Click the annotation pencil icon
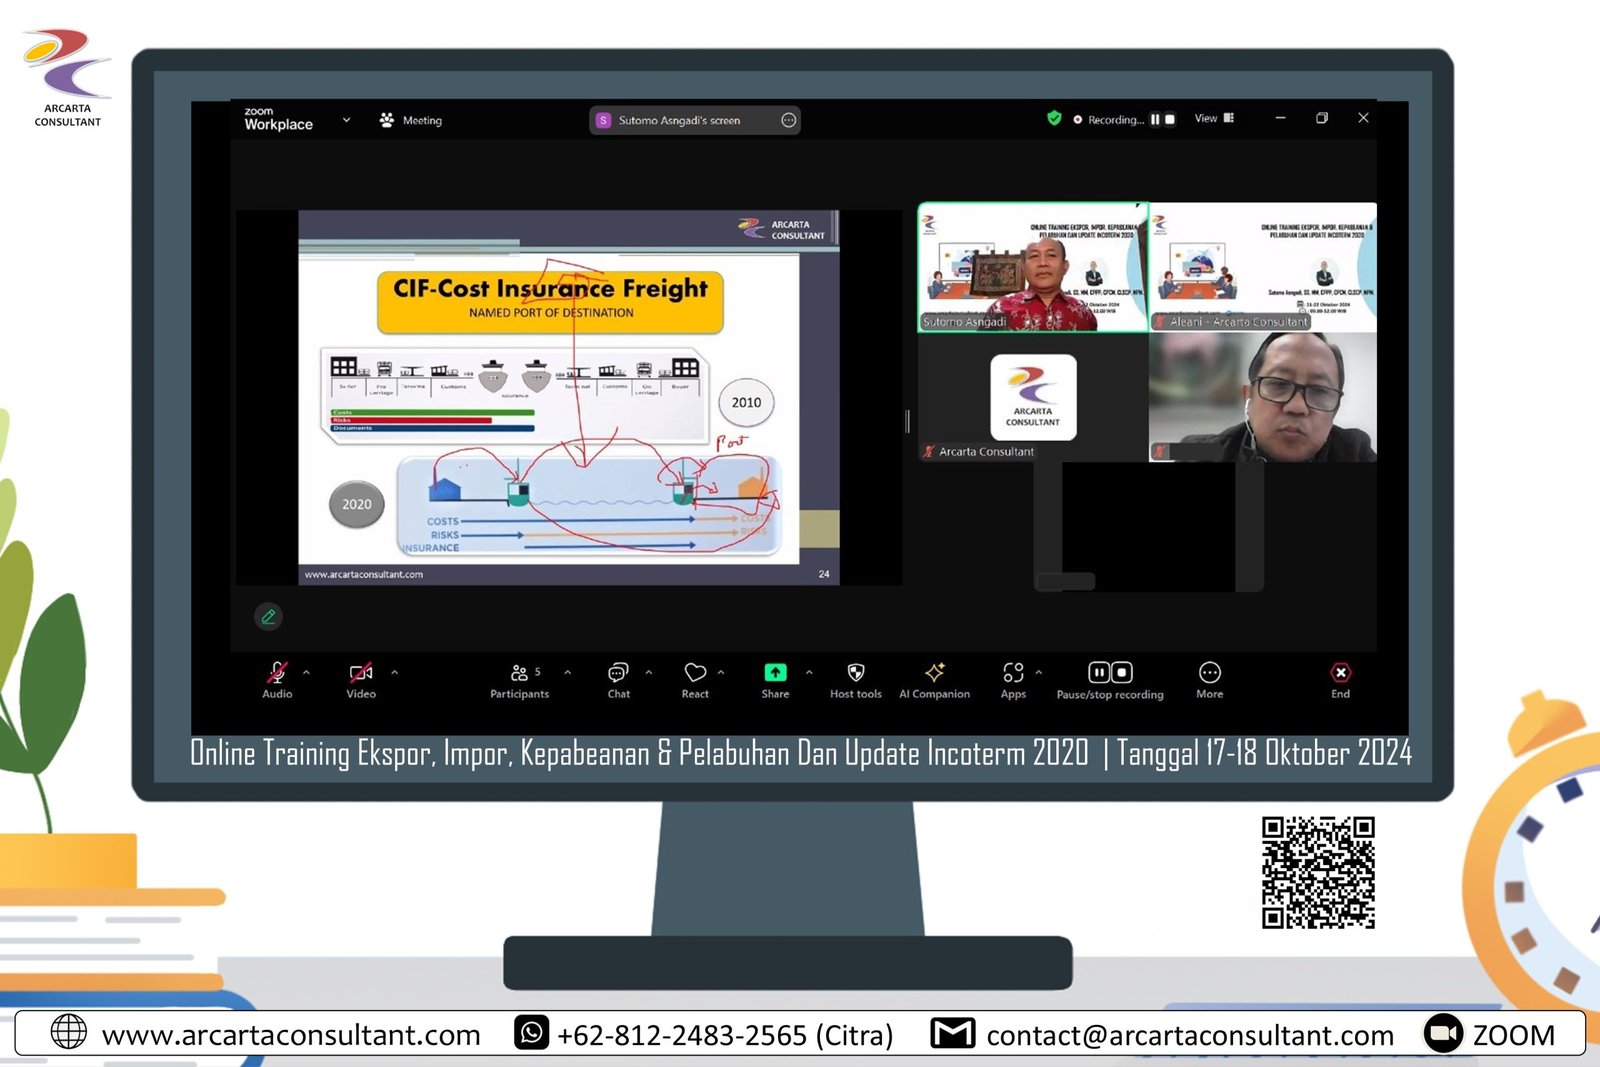Viewport: 1600px width, 1067px height. click(268, 617)
